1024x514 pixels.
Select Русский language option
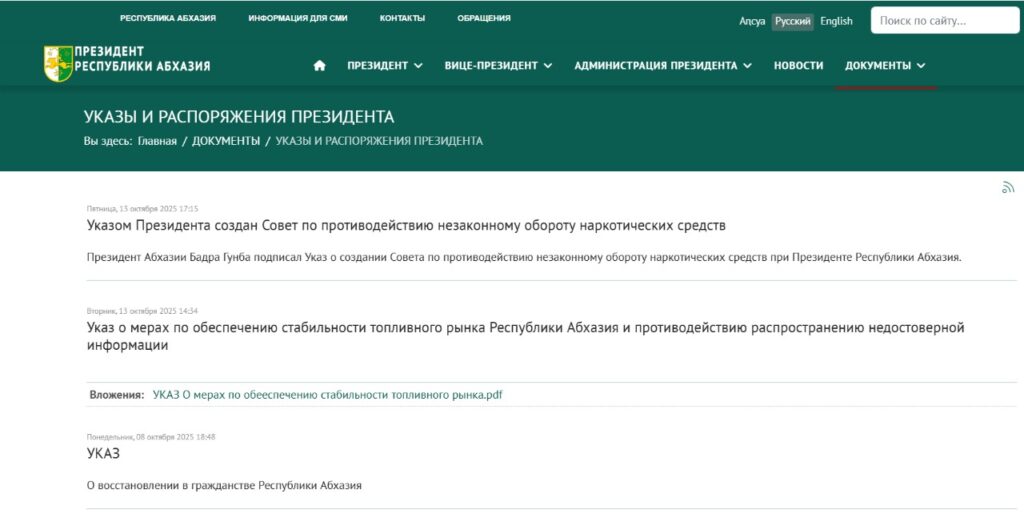793,21
